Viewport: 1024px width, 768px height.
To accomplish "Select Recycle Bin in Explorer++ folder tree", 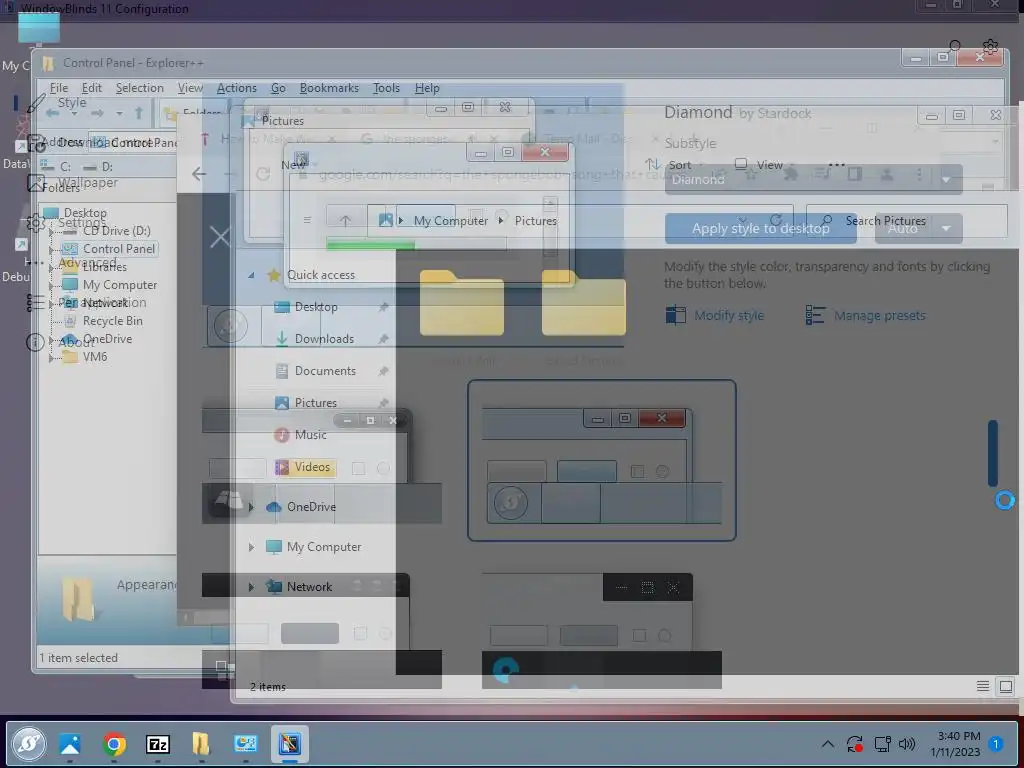I will click(103, 321).
